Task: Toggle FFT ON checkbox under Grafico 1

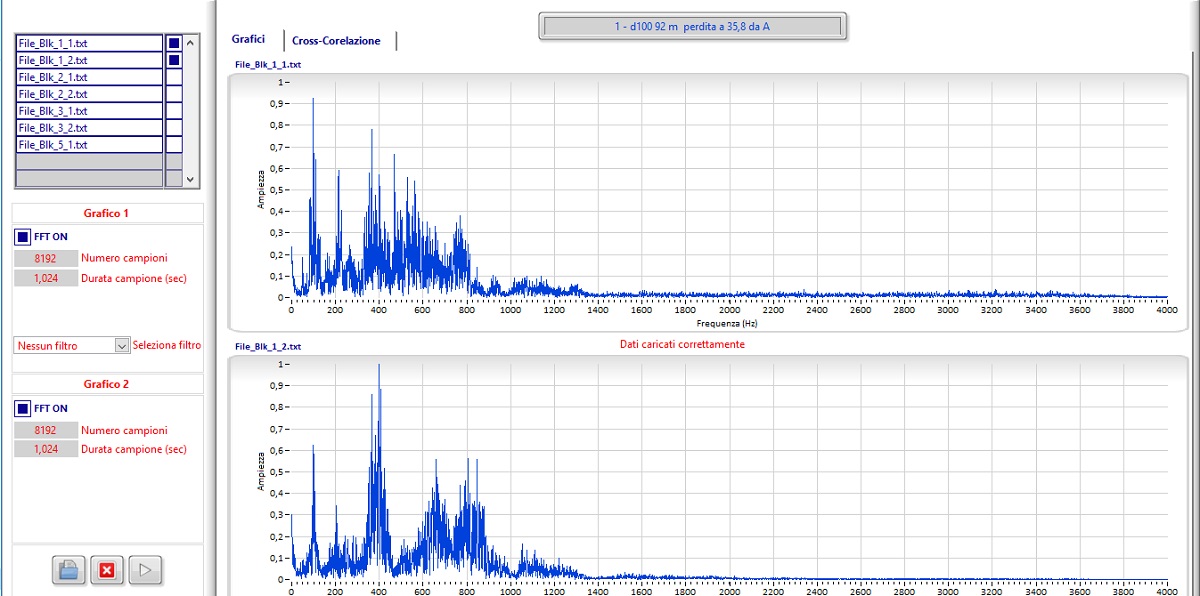Action: 23,238
